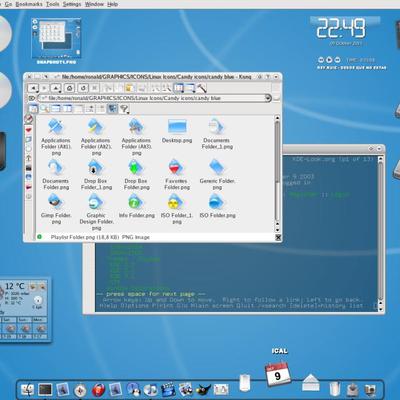Launch the terminal icon in the dock

point(45,389)
